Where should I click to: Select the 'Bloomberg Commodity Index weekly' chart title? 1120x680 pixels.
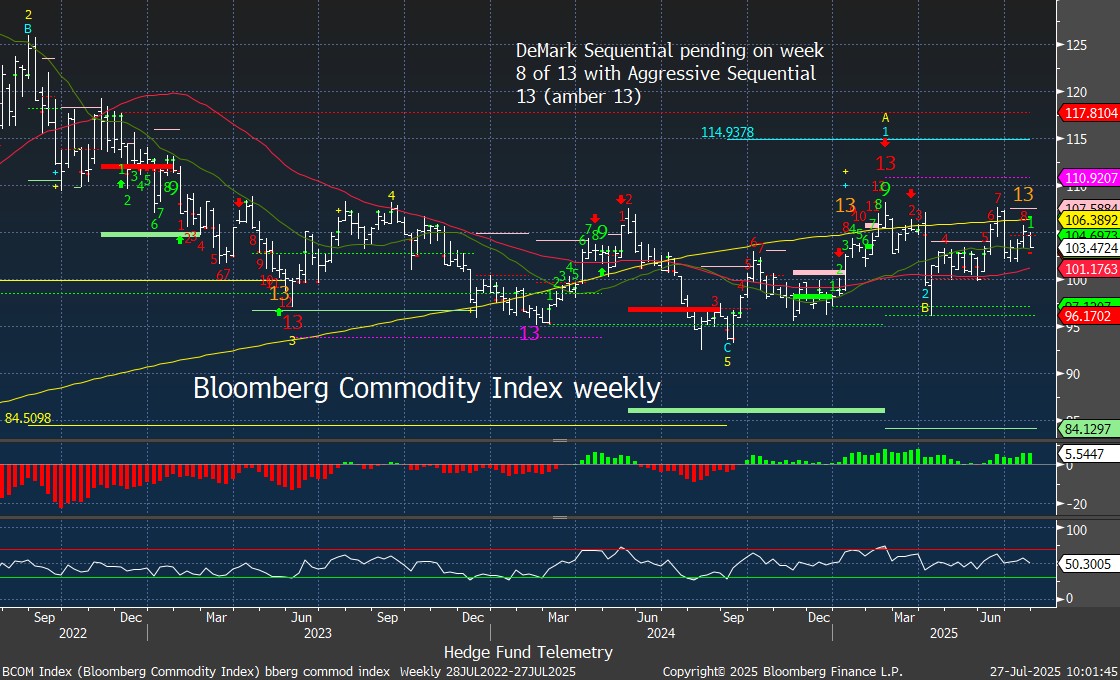[x=427, y=389]
